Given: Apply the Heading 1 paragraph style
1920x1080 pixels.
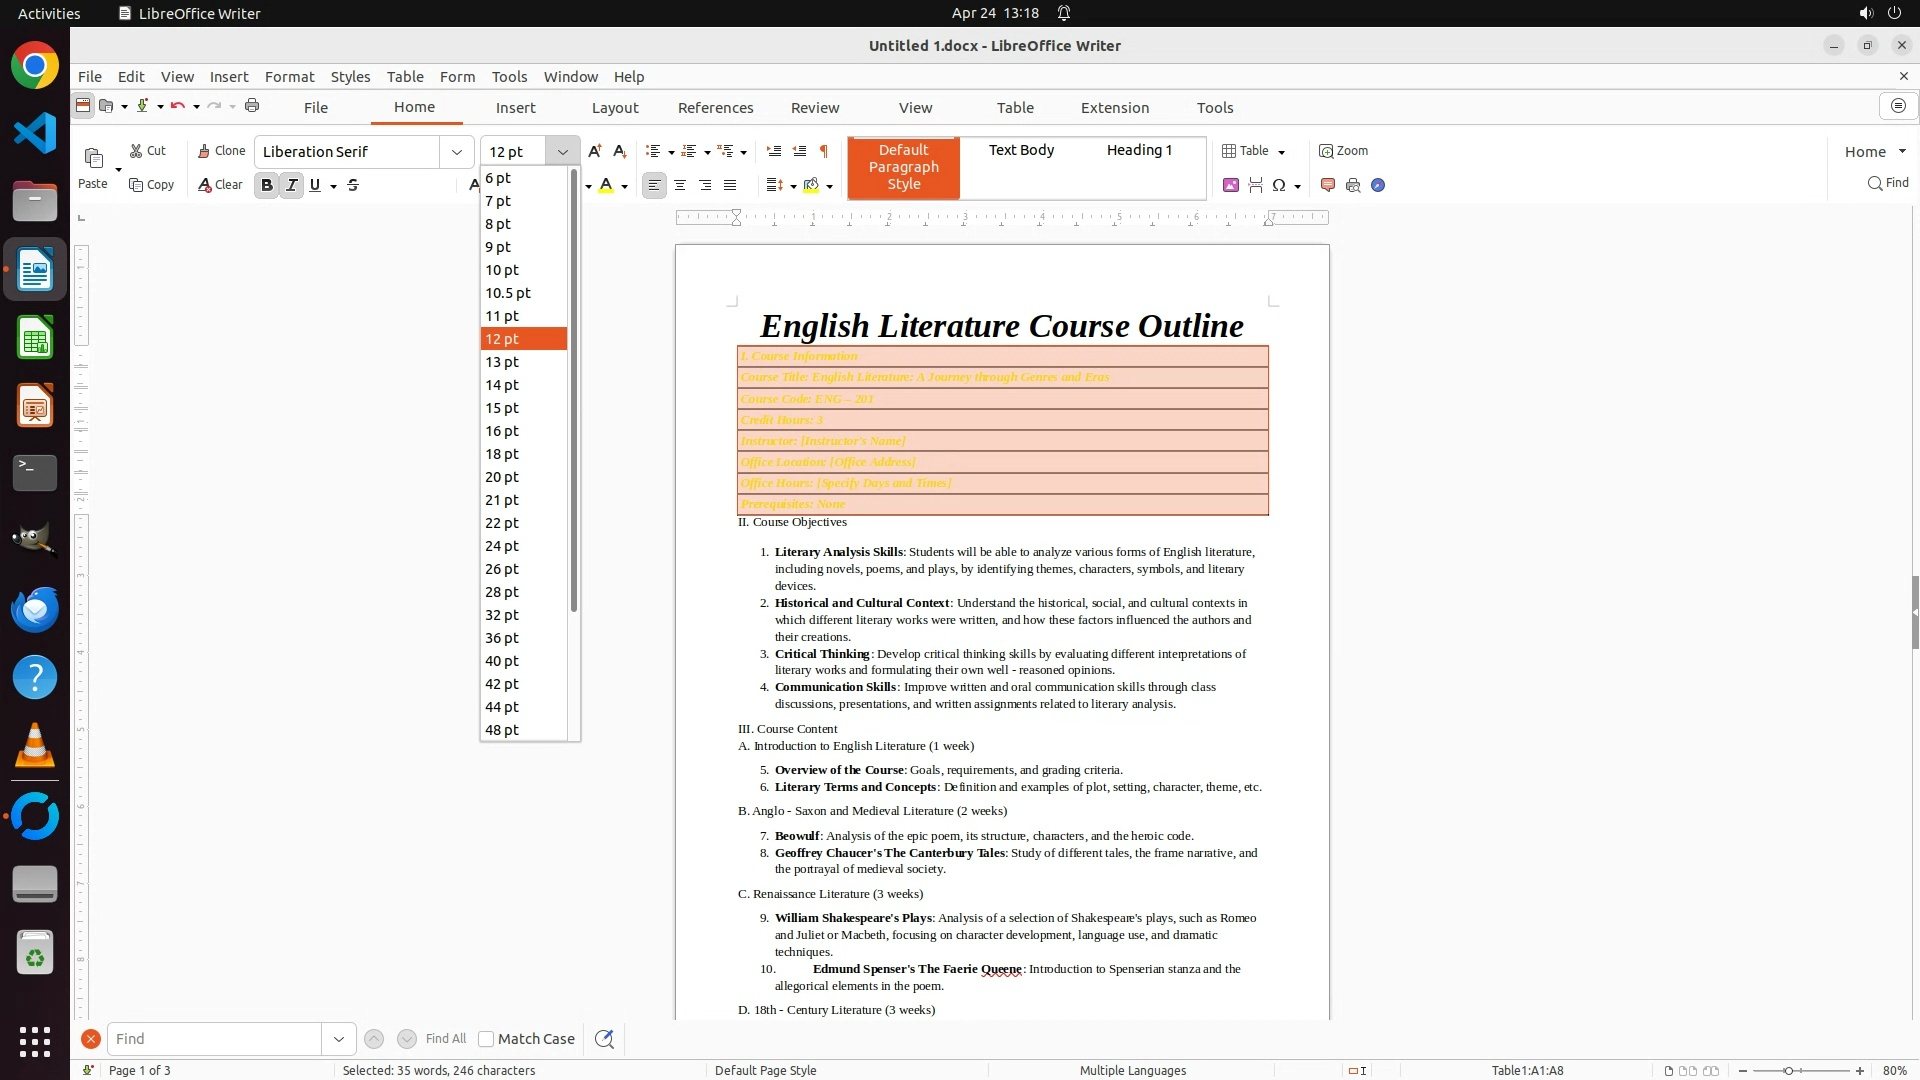Looking at the screenshot, I should [1139, 150].
